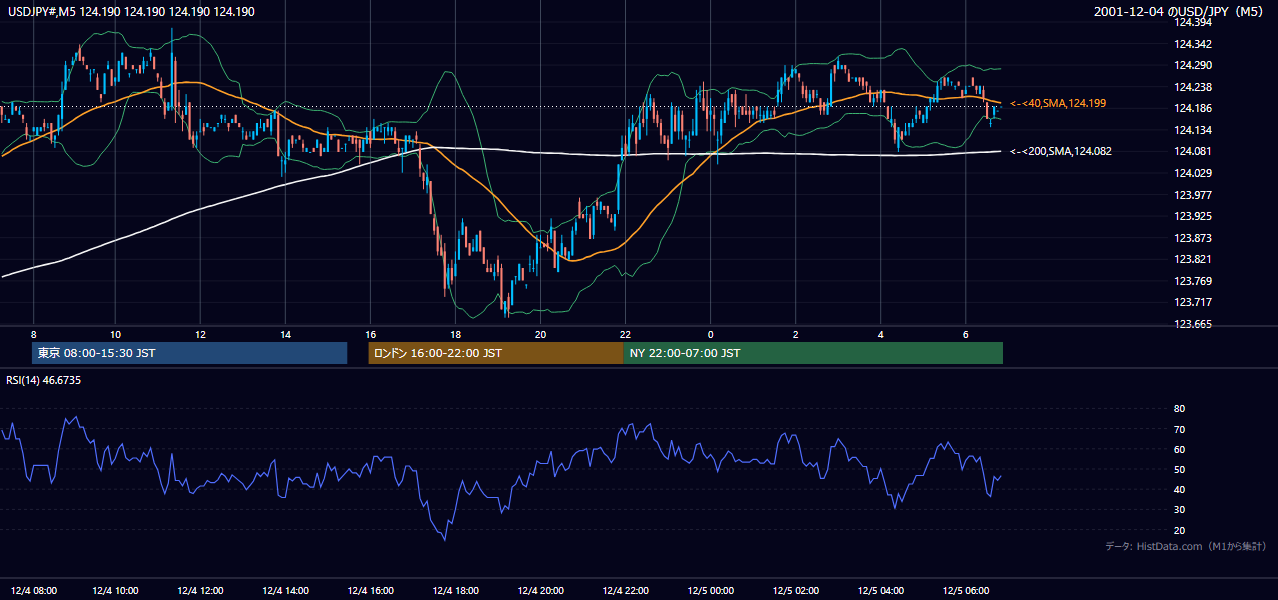The image size is (1278, 600).
Task: Select the ロンドン 16:00-22:00 JST session bar
Action: 496,353
